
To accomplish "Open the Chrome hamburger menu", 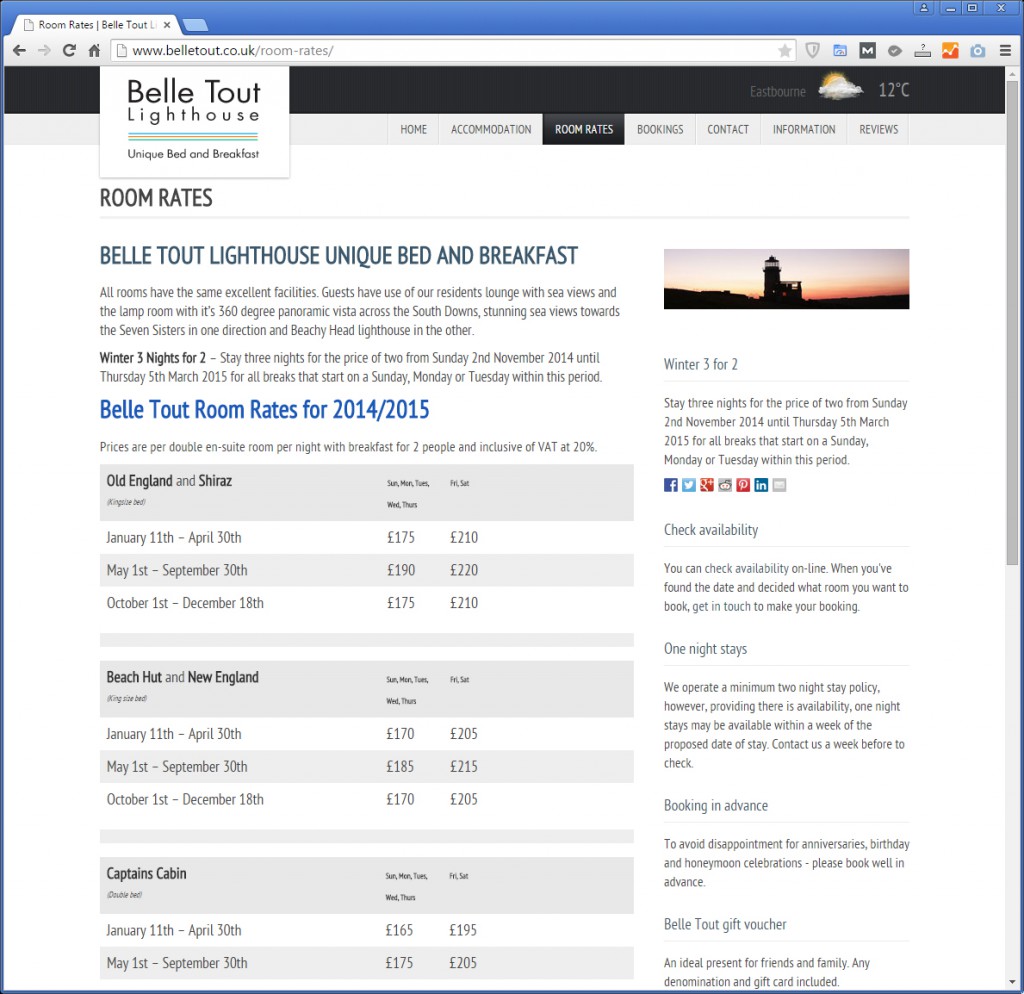I will pyautogui.click(x=1004, y=50).
